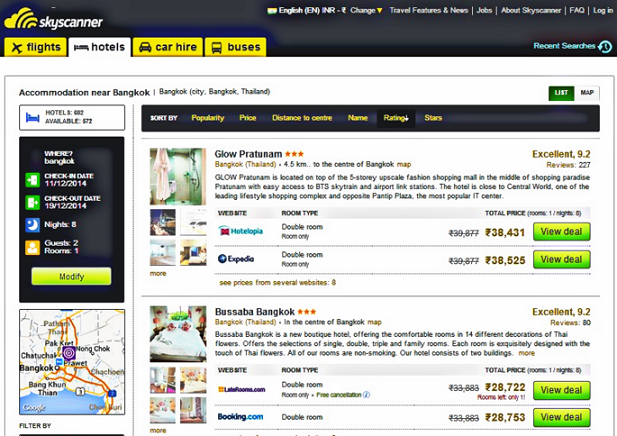View deal for LateRooms ₹28,722
Viewport: 617px width, 436px height.
562,390
